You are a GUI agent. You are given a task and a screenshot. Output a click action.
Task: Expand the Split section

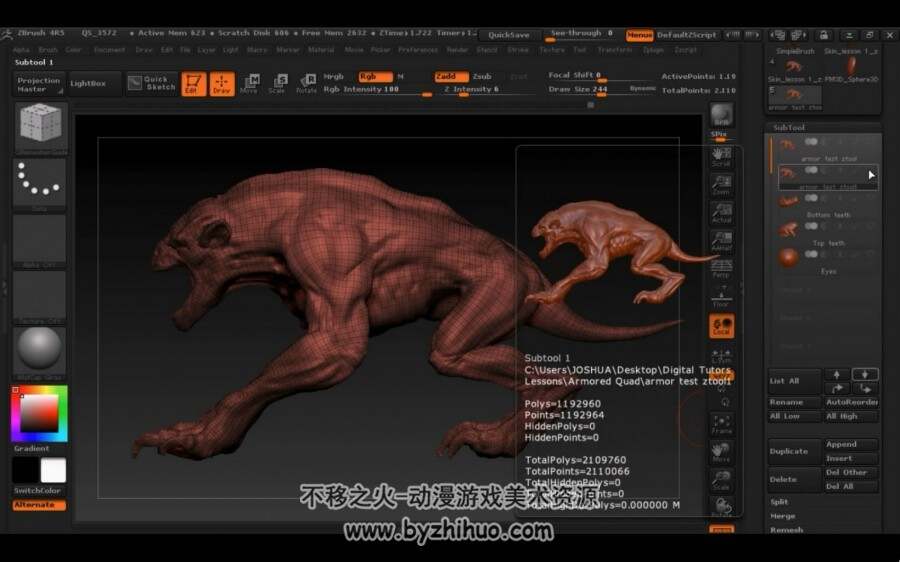(779, 502)
